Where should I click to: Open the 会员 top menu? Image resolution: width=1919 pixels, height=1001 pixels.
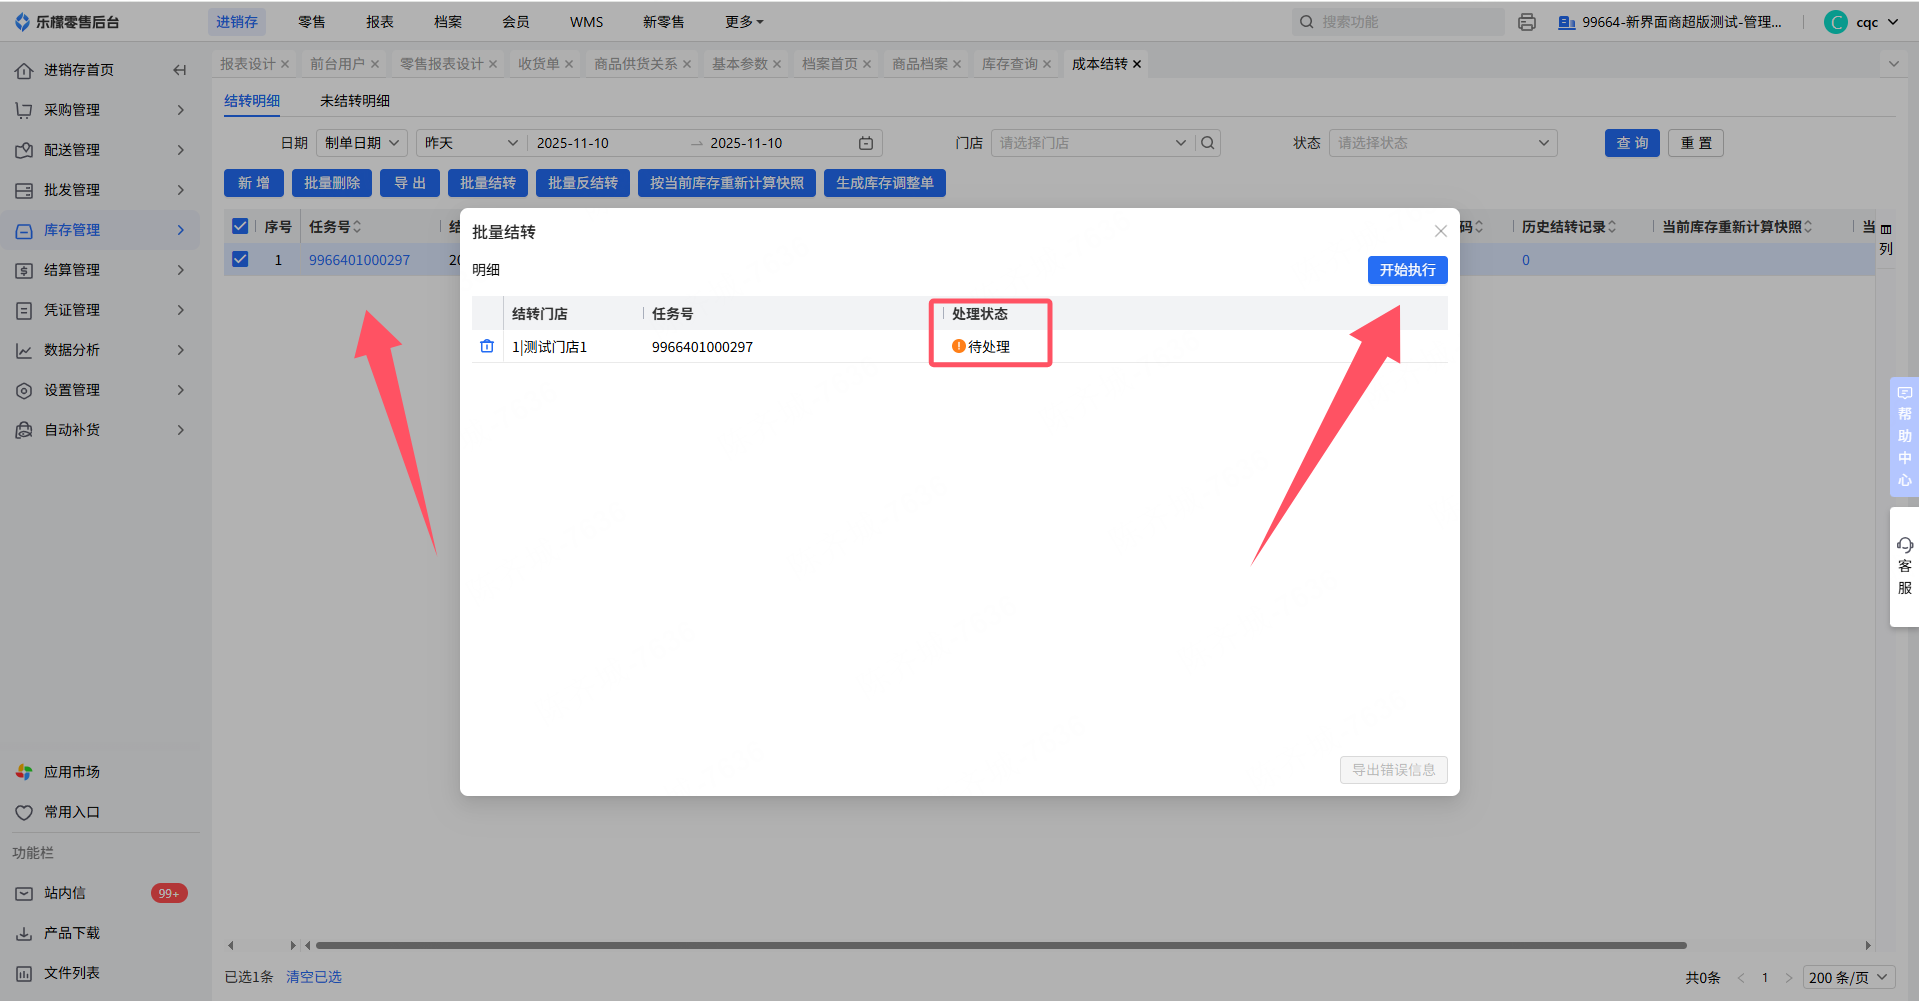pos(516,22)
